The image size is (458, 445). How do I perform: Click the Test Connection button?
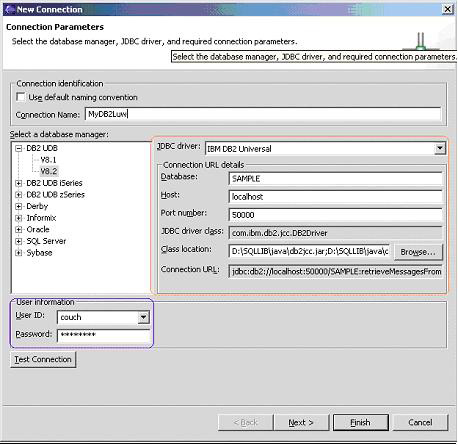pyautogui.click(x=43, y=360)
